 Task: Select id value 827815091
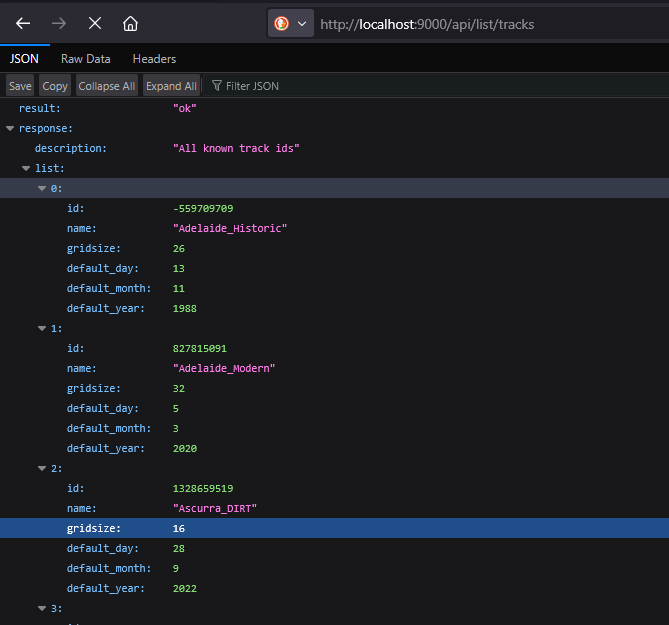pyautogui.click(x=200, y=349)
